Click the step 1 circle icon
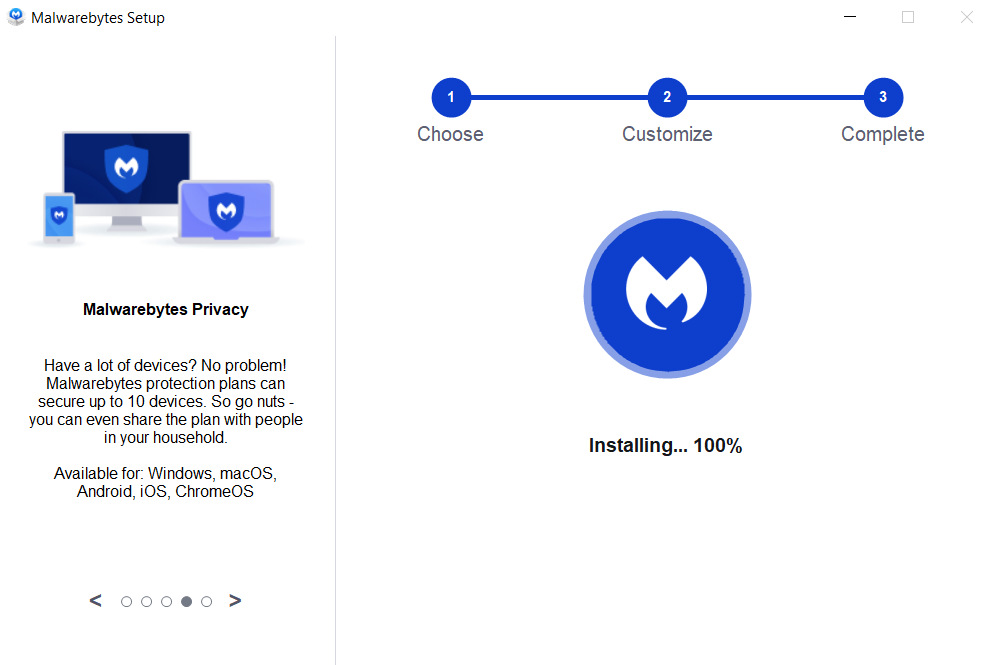This screenshot has width=994, height=665. (x=451, y=97)
